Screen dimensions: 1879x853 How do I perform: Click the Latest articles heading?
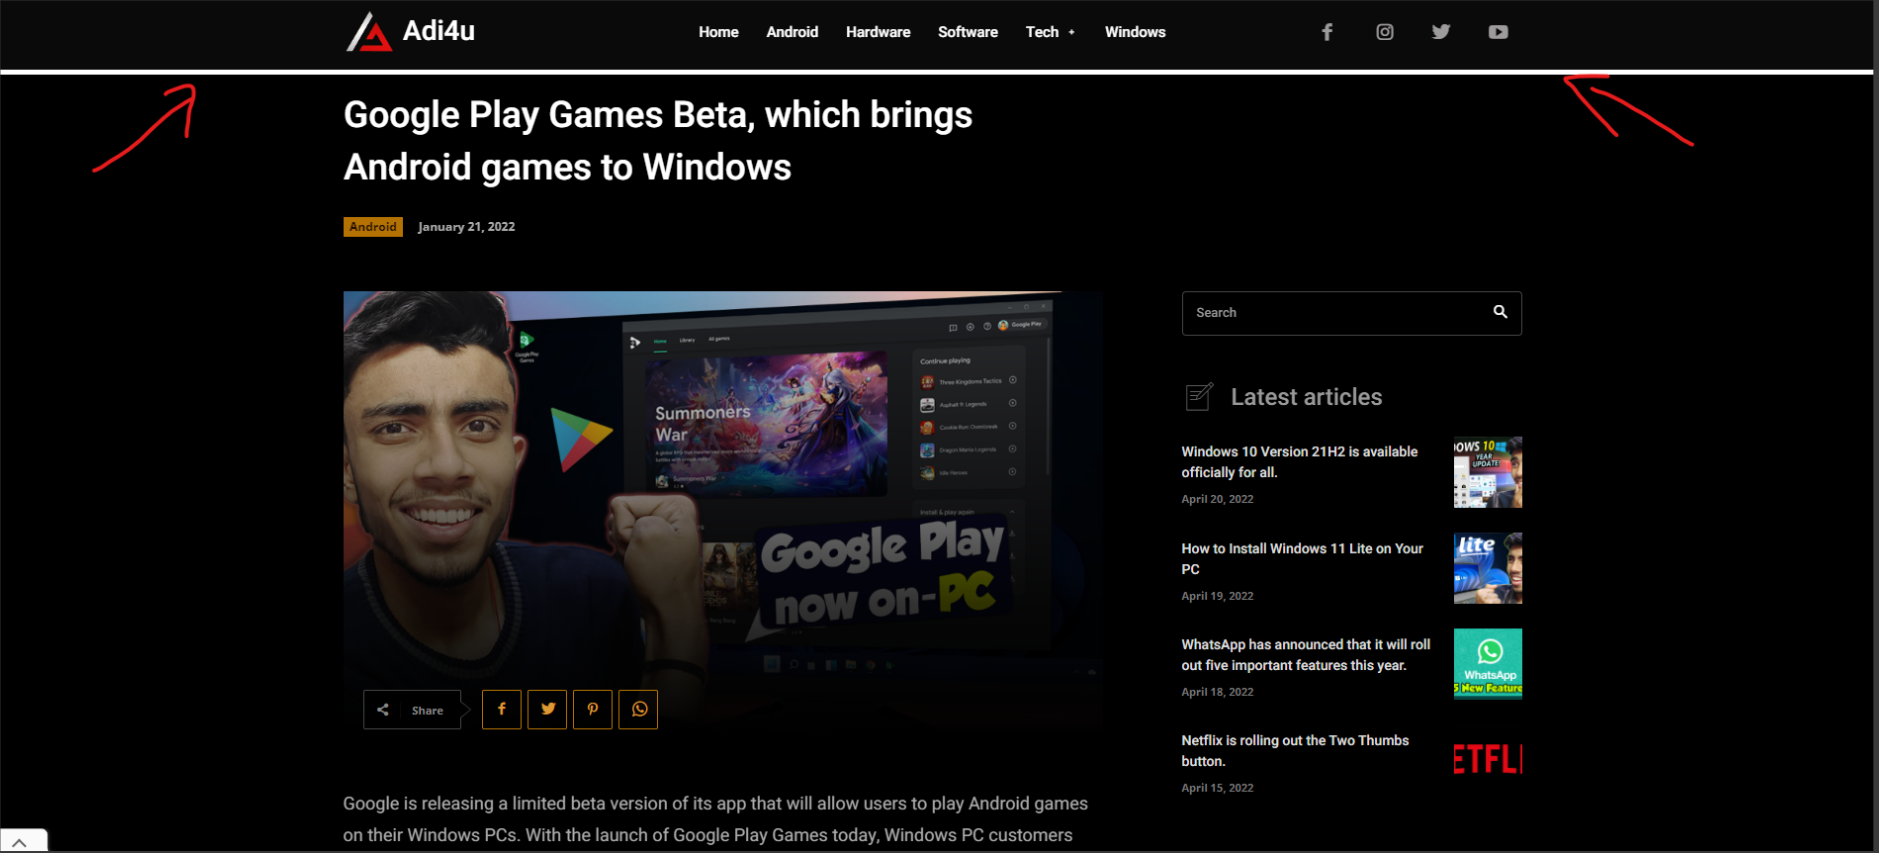pos(1306,397)
